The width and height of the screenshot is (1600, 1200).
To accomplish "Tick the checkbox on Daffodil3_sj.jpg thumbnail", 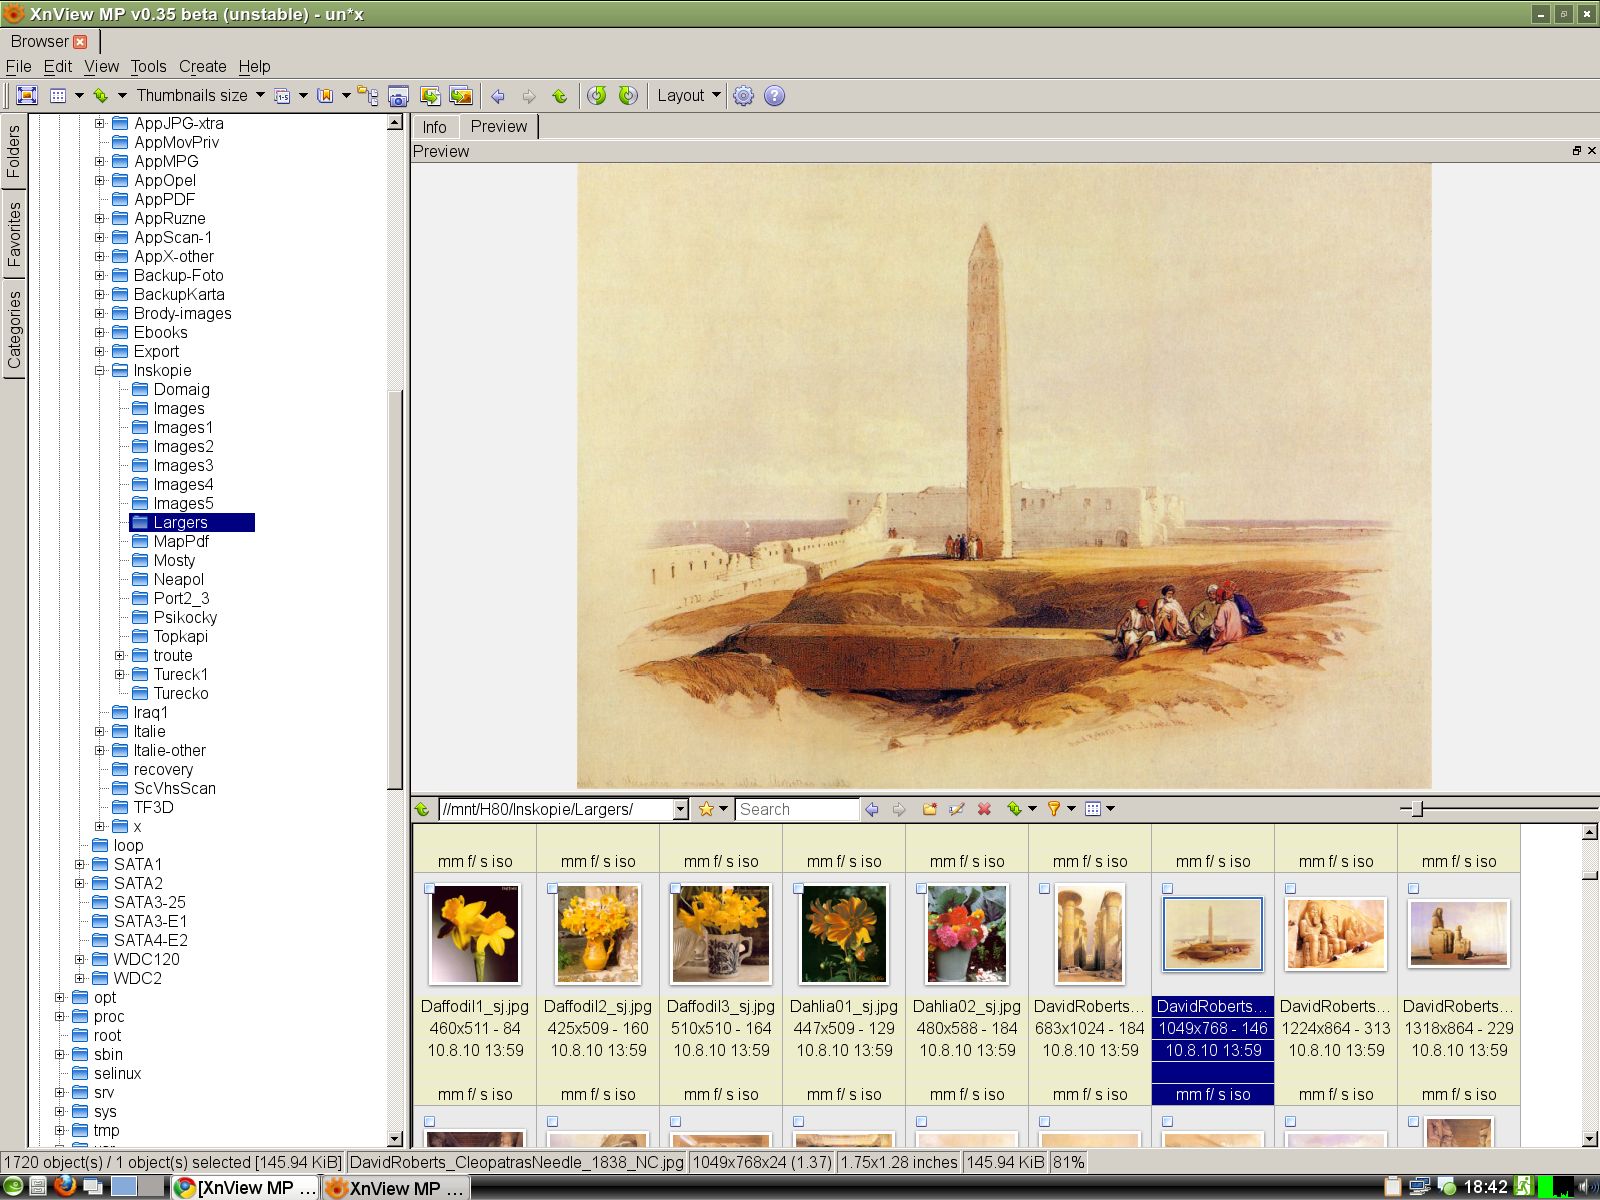I will pos(676,888).
